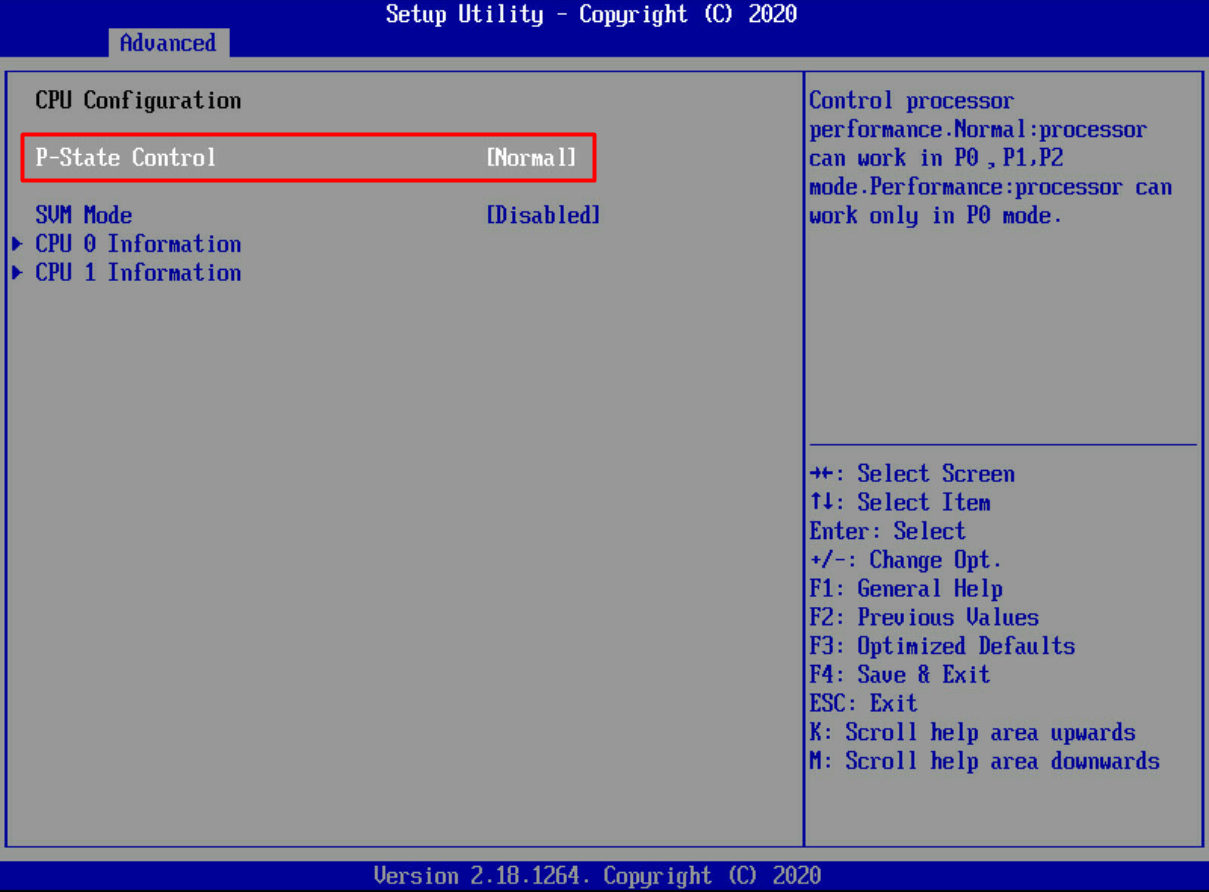Click the F2: Previous Values hint
Screen dimensions: 1209x892
tap(924, 618)
